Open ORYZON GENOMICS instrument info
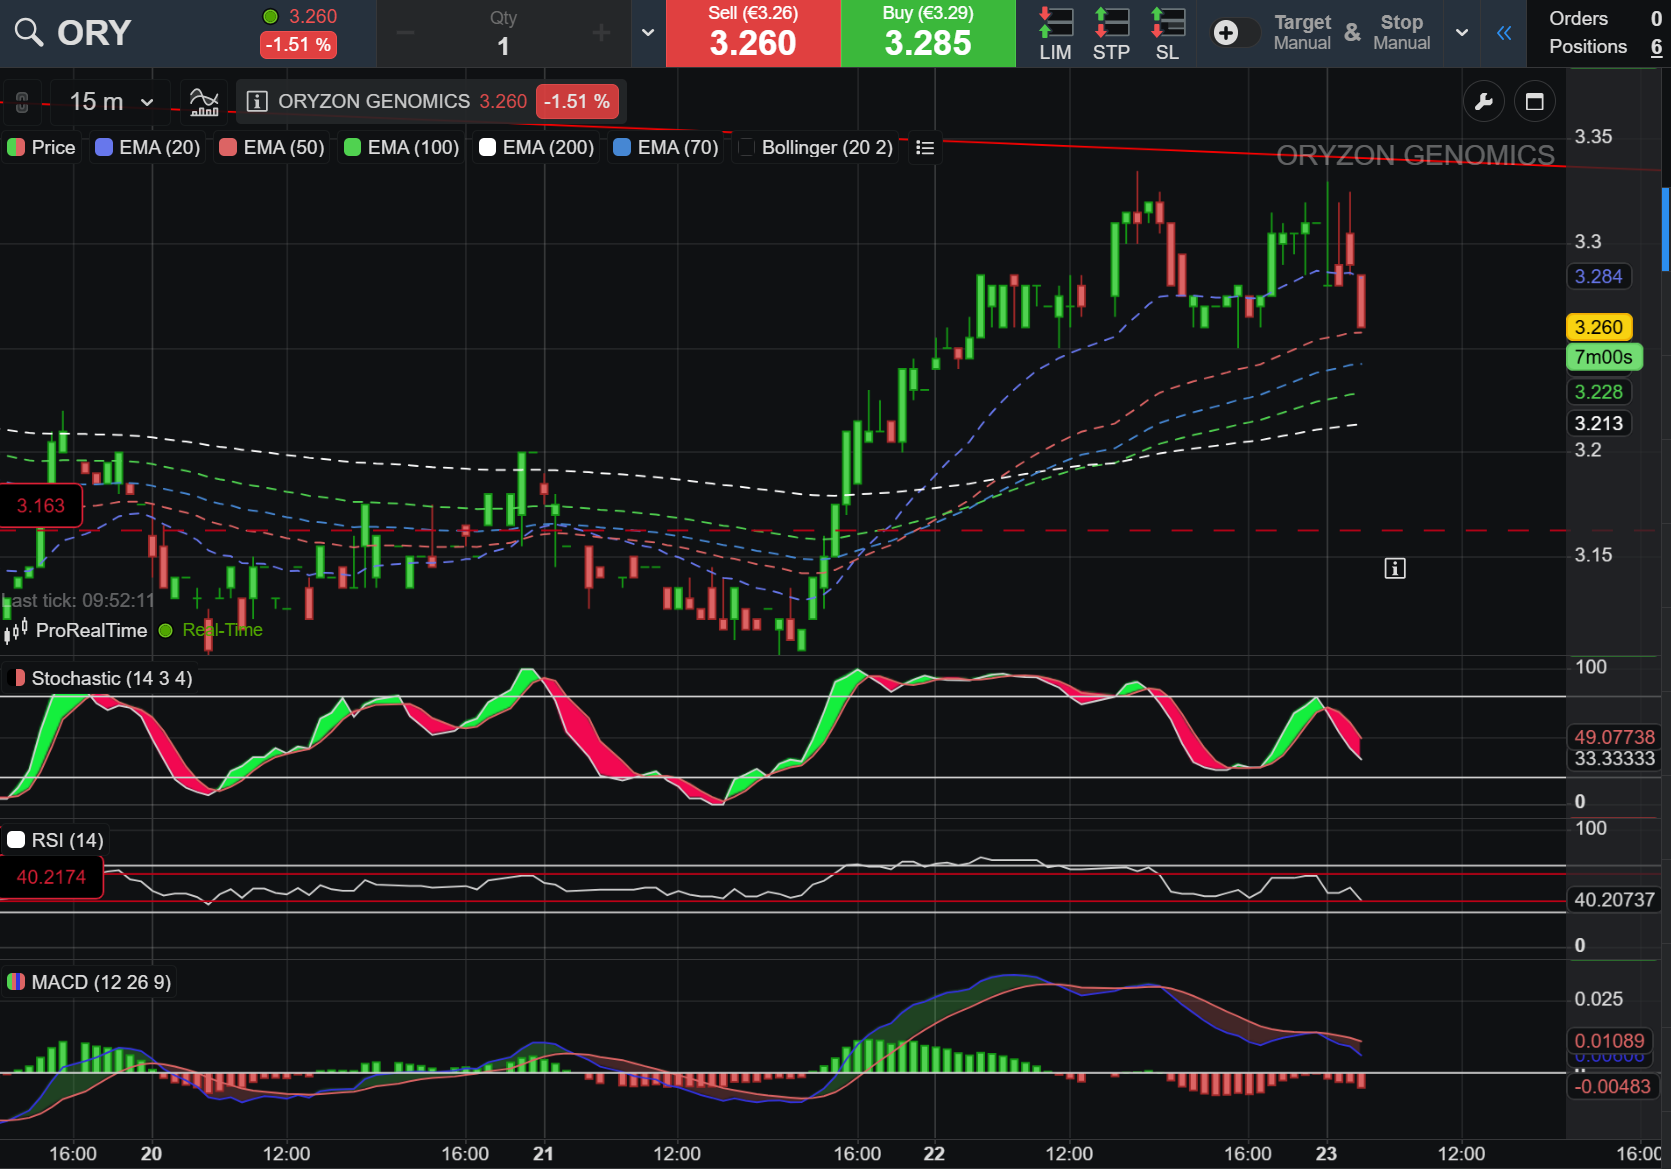1671x1169 pixels. coord(257,101)
